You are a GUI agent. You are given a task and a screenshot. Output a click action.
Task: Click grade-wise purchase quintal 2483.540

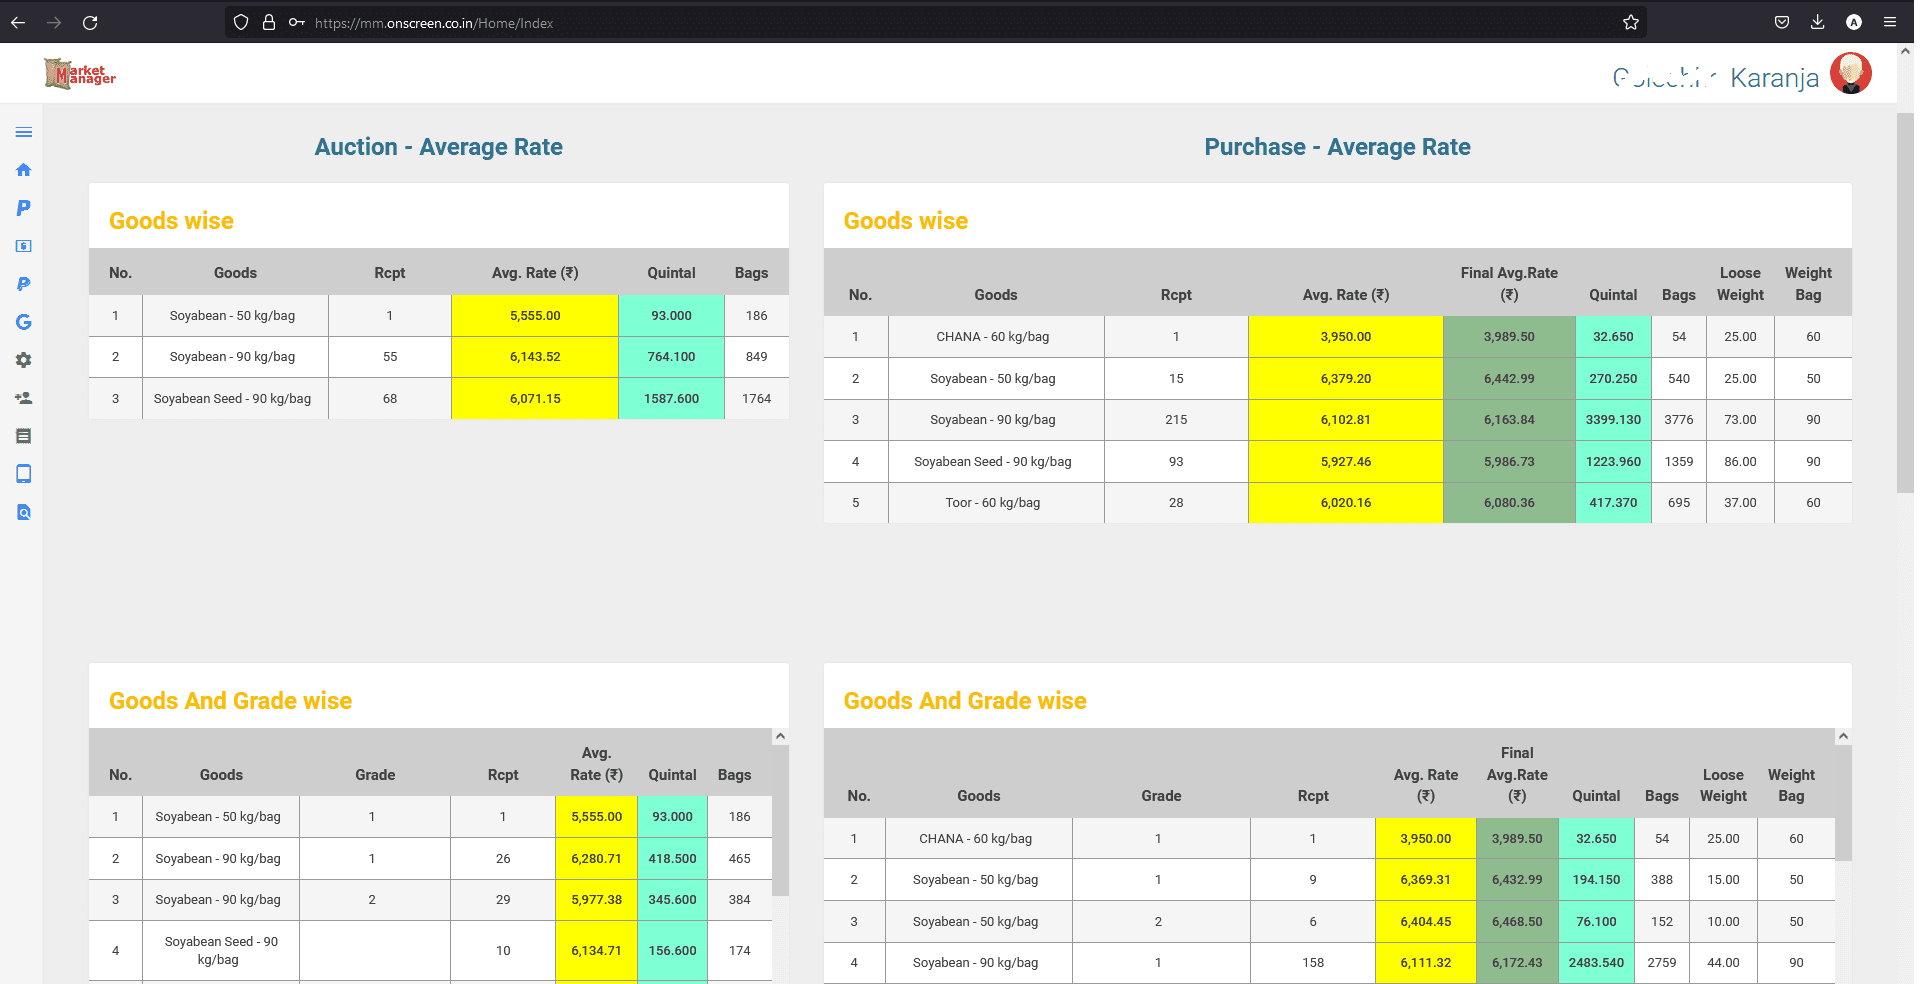click(1596, 963)
